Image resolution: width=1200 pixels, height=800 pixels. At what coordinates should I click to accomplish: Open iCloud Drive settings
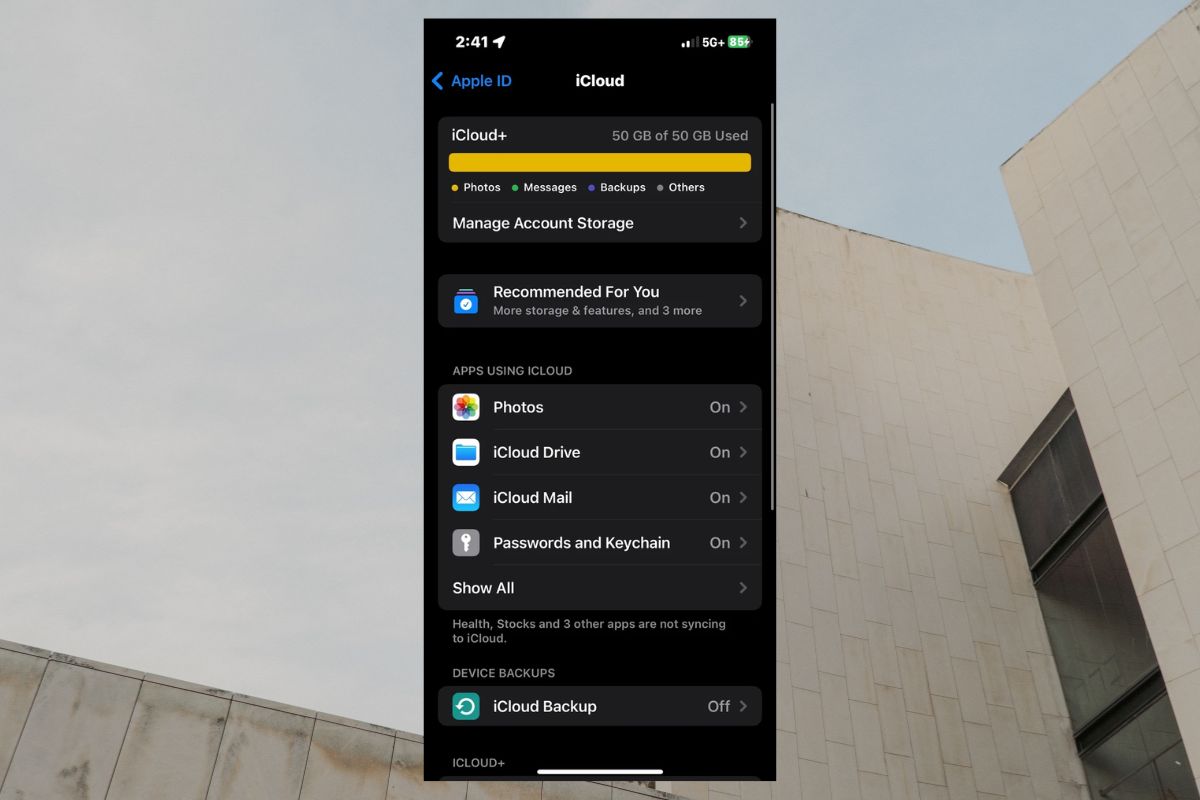[x=600, y=452]
